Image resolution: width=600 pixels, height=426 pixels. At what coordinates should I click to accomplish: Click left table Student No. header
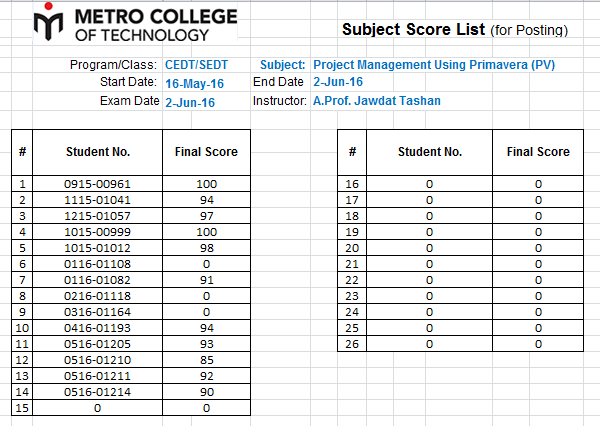pos(98,152)
